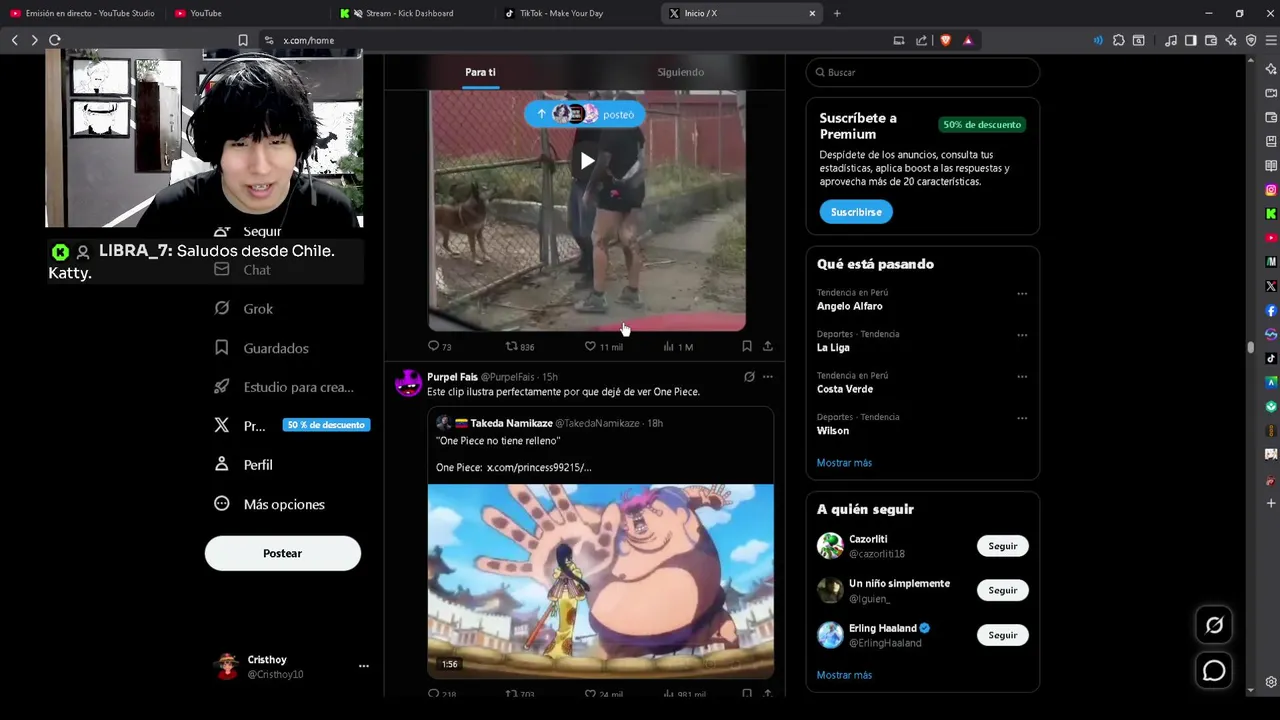This screenshot has width=1280, height=720.
Task: Open the Brave VPN shield icon
Action: point(1251,40)
